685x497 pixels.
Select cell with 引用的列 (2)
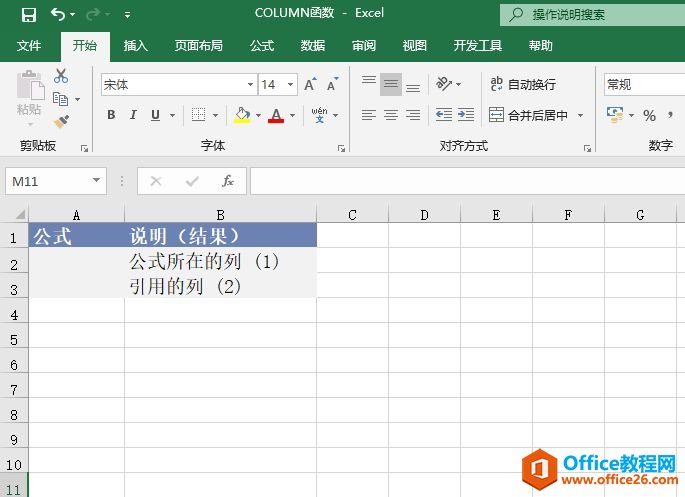click(x=221, y=286)
